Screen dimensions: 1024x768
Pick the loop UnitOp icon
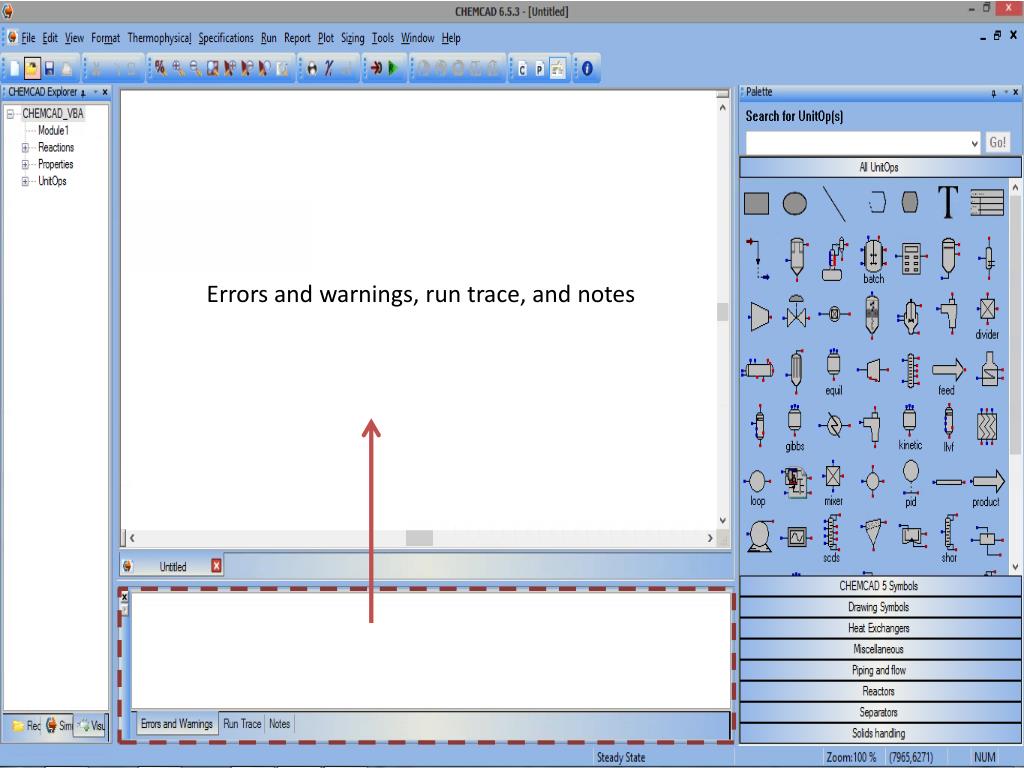(x=757, y=487)
